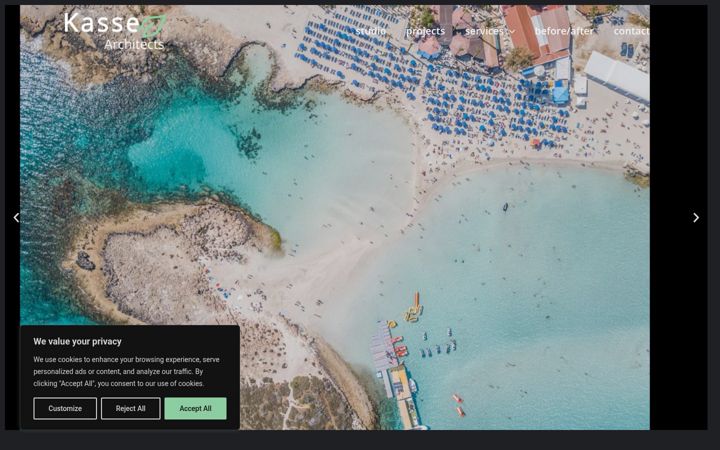Click the Reject All button
The height and width of the screenshot is (450, 720).
point(130,408)
